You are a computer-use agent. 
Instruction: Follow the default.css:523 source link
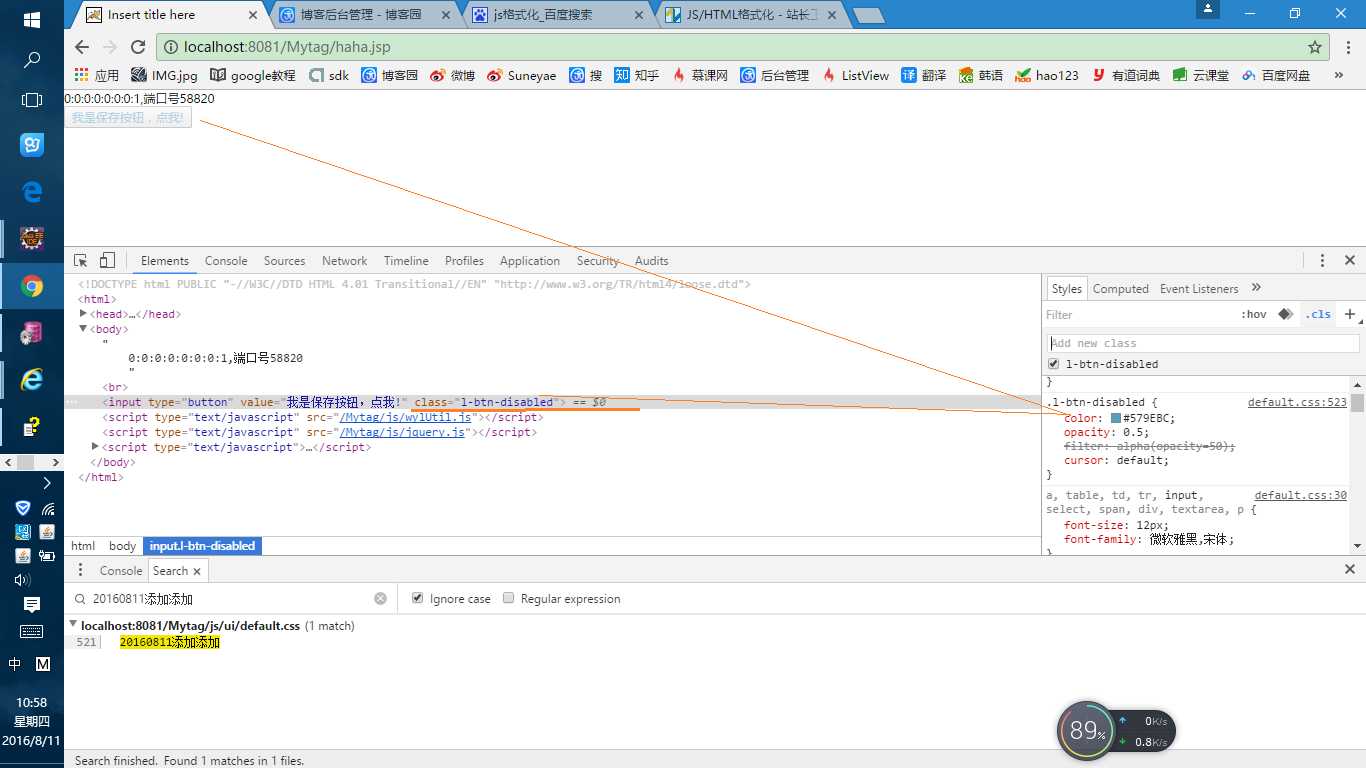(1297, 402)
